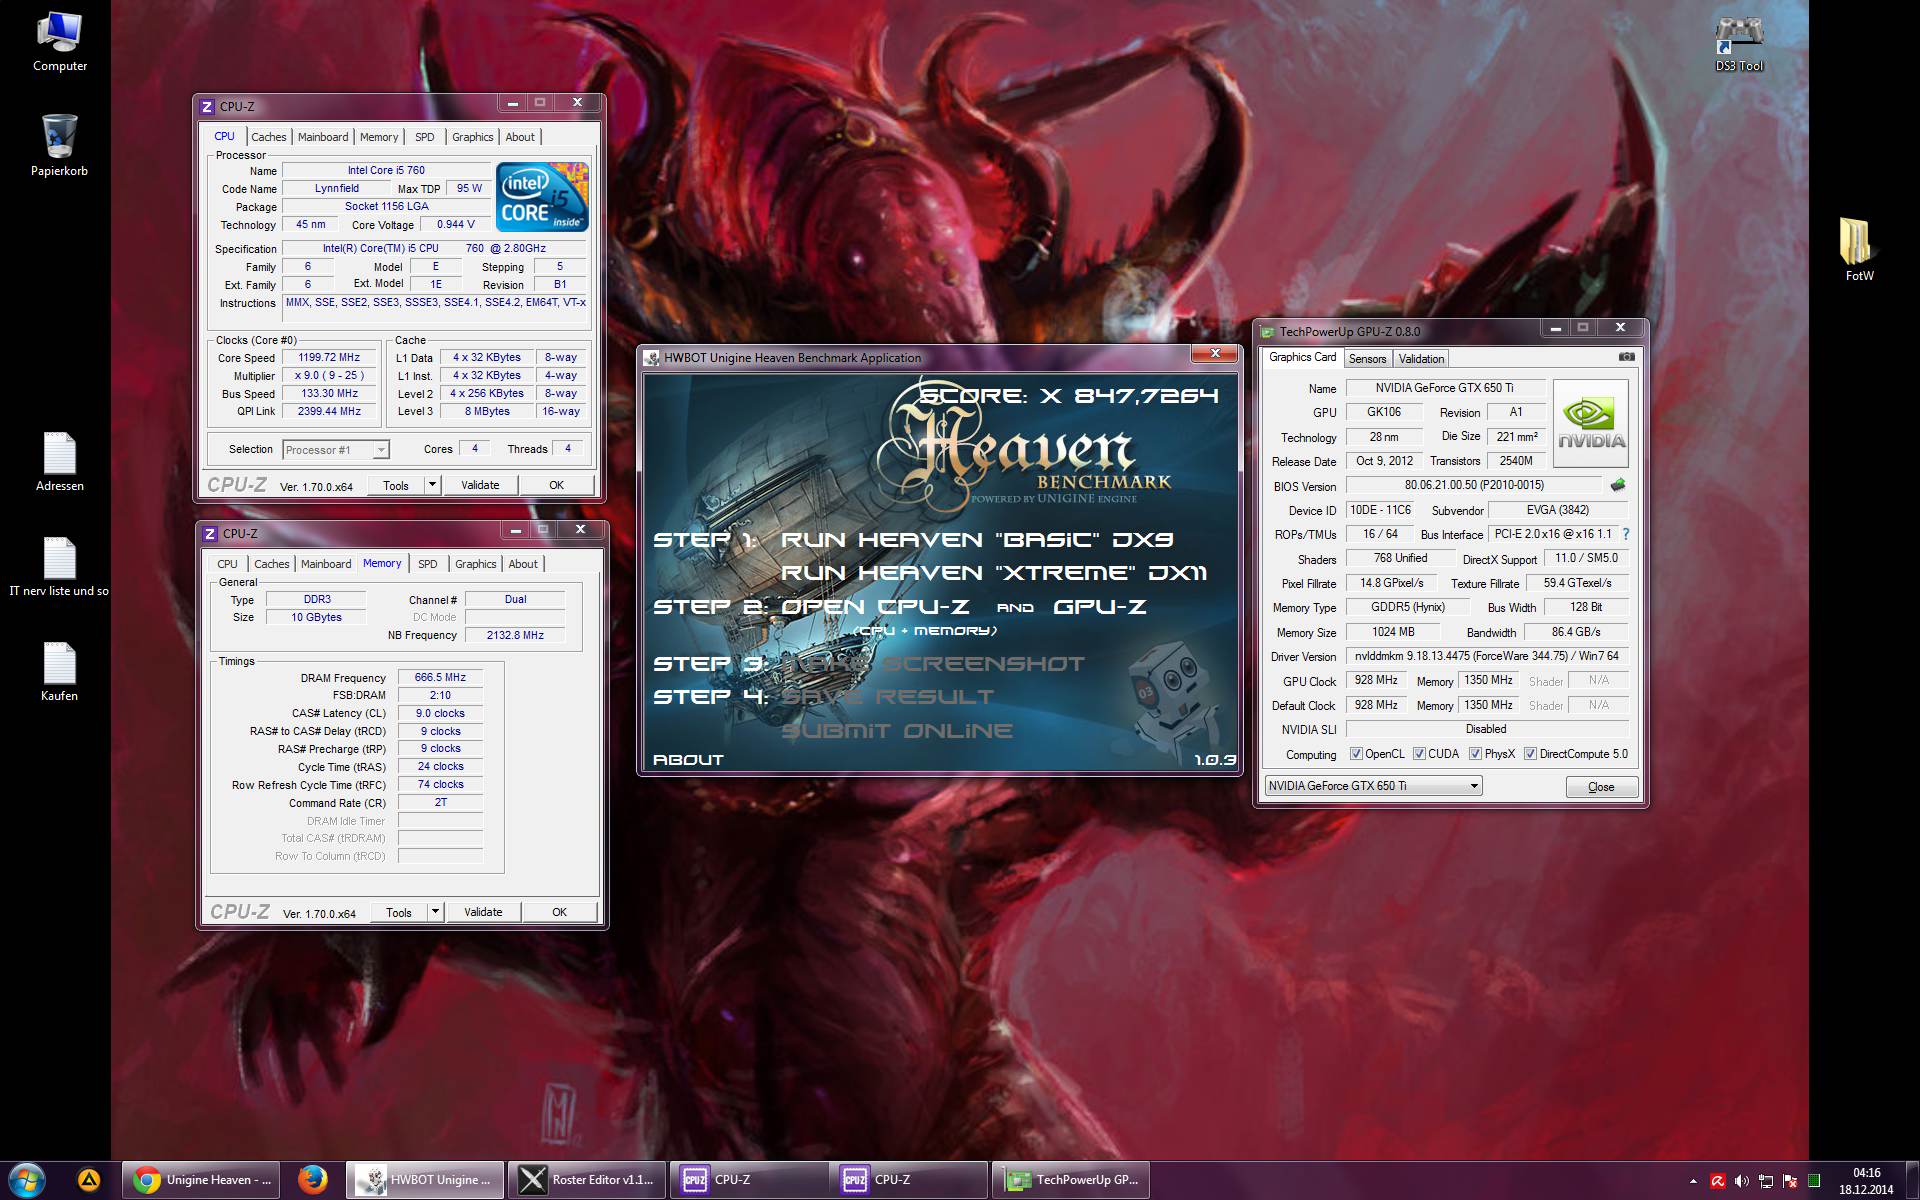Open SPD tab in the lower CPU-Z window

[428, 564]
